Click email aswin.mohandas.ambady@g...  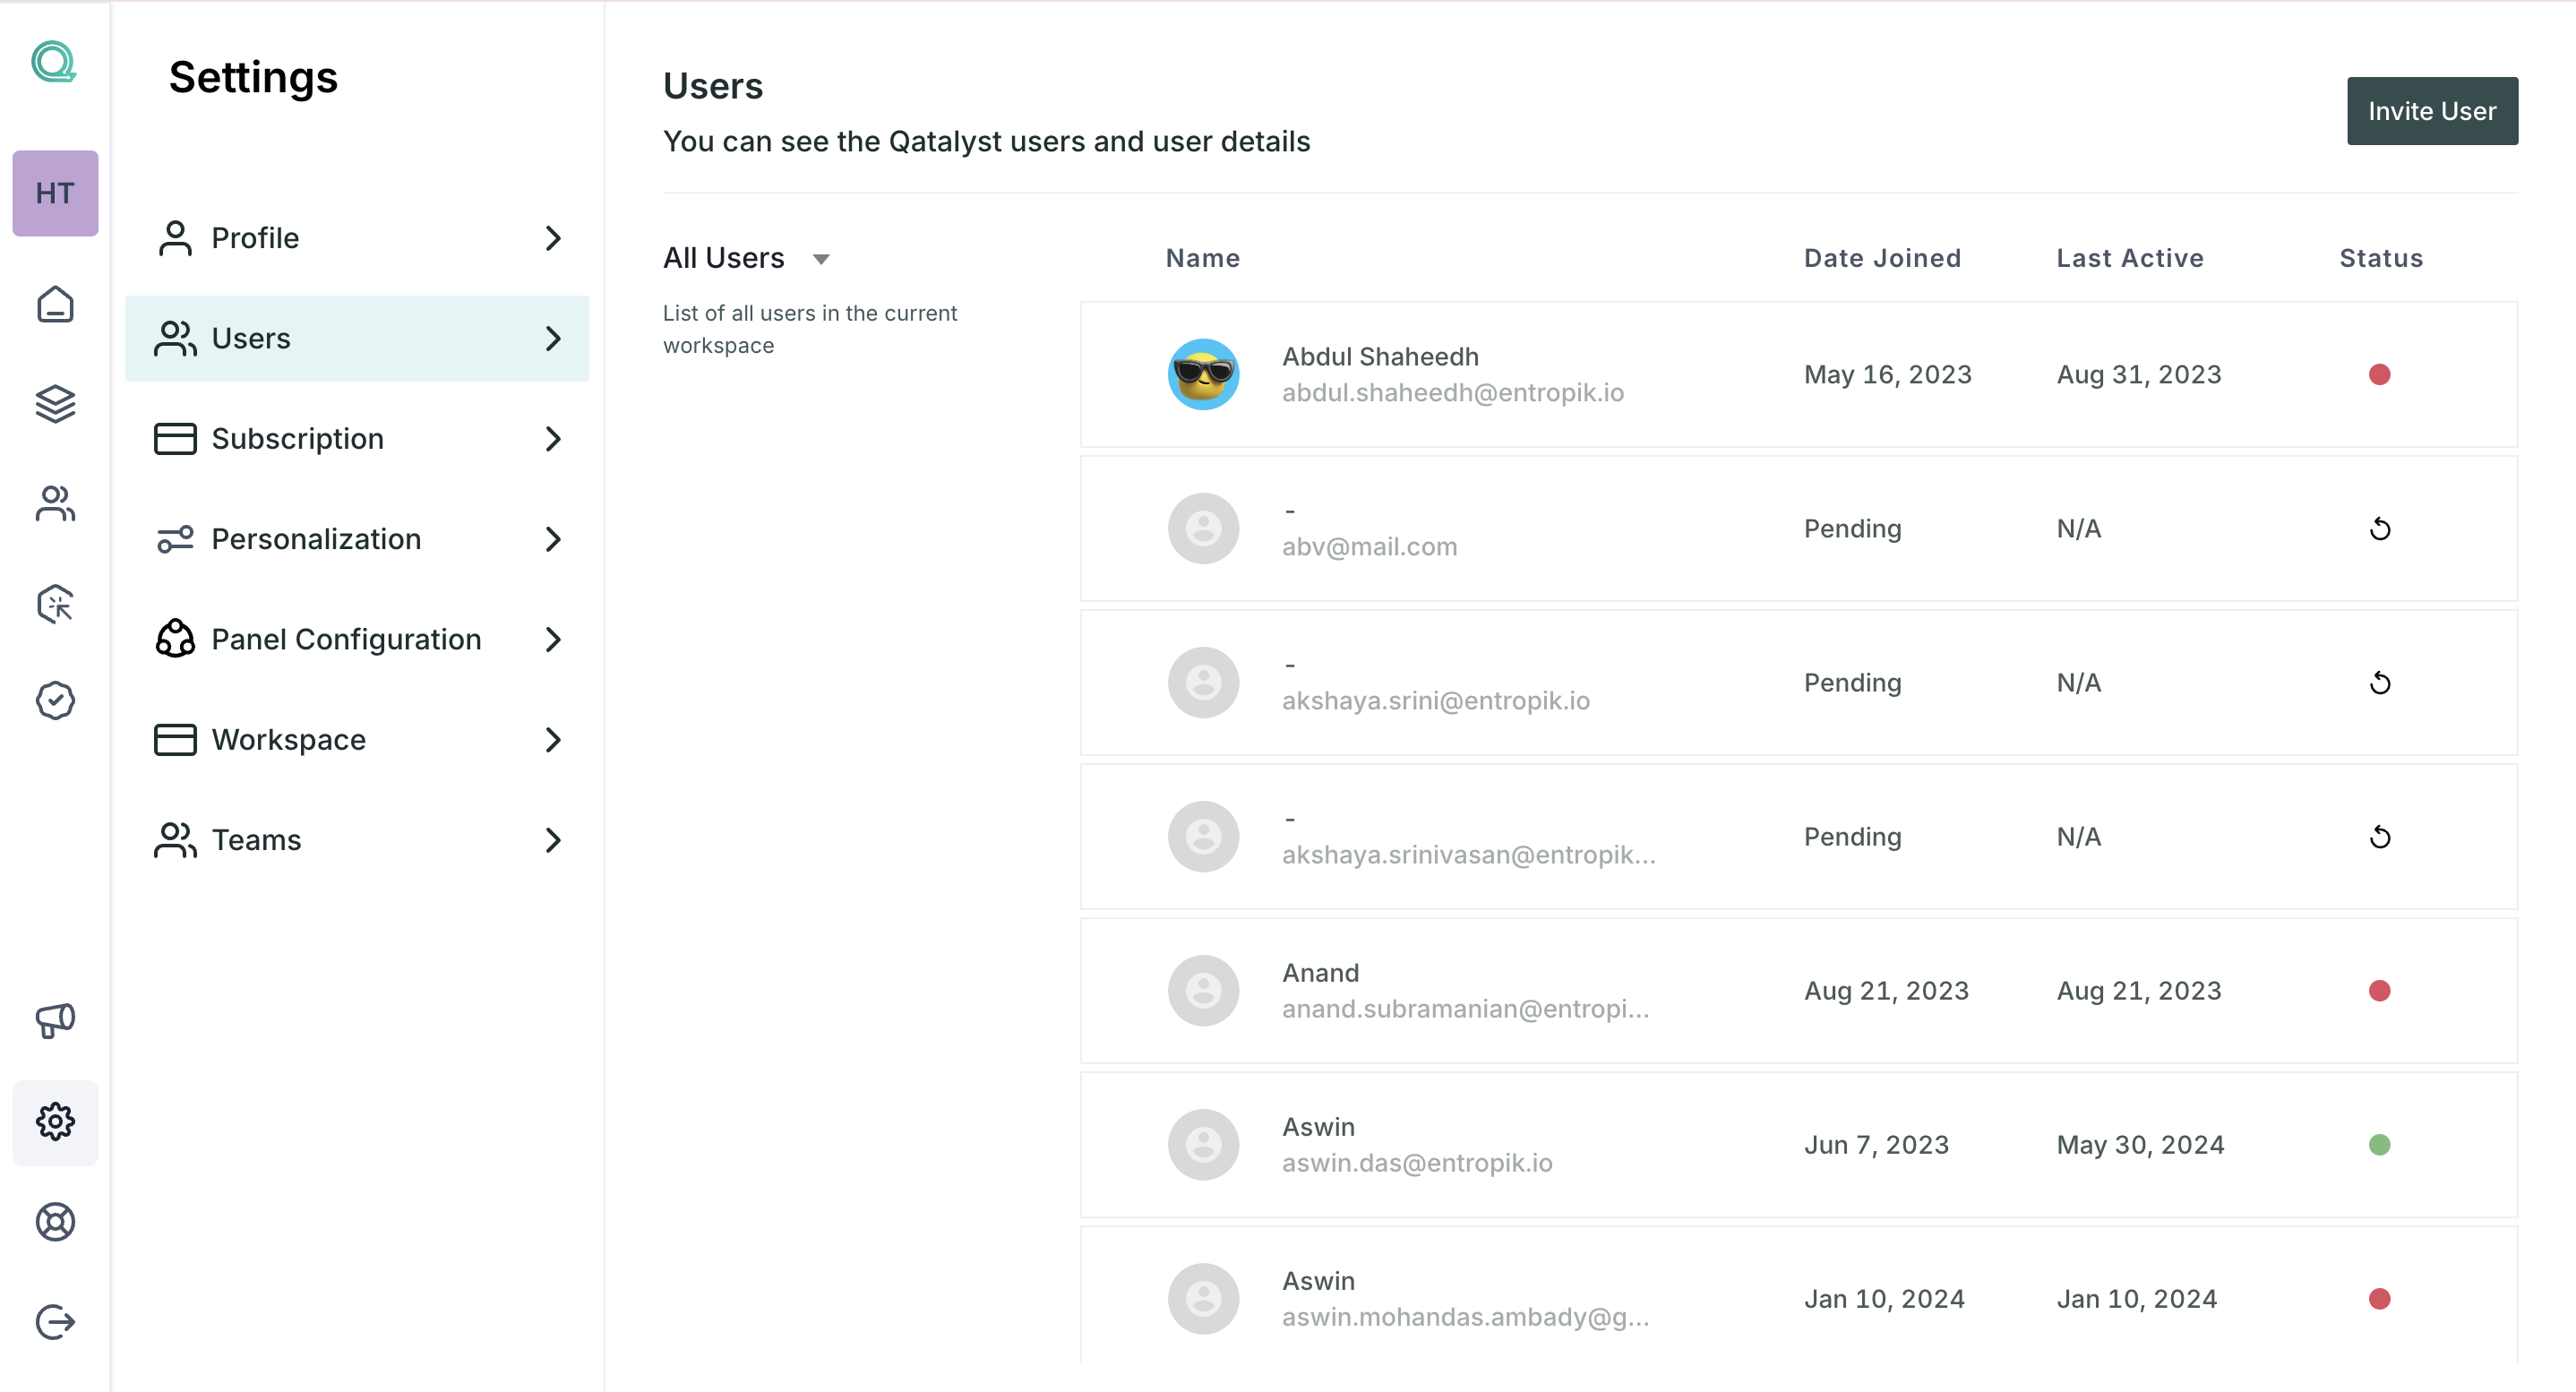click(1466, 1317)
